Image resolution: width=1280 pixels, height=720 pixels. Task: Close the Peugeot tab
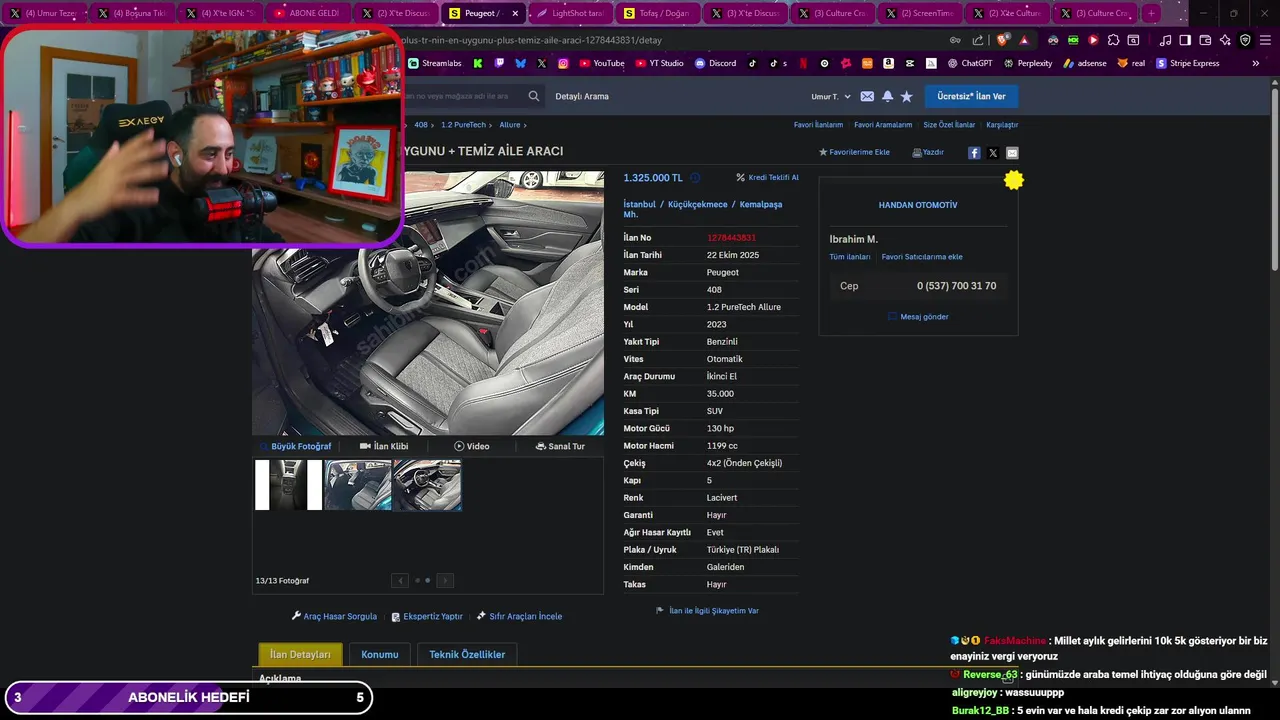pyautogui.click(x=515, y=13)
